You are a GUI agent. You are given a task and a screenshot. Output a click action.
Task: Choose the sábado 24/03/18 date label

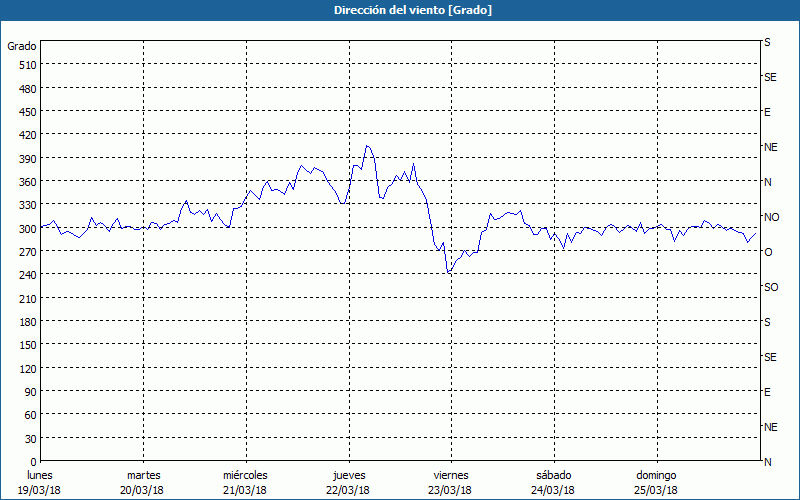[553, 482]
